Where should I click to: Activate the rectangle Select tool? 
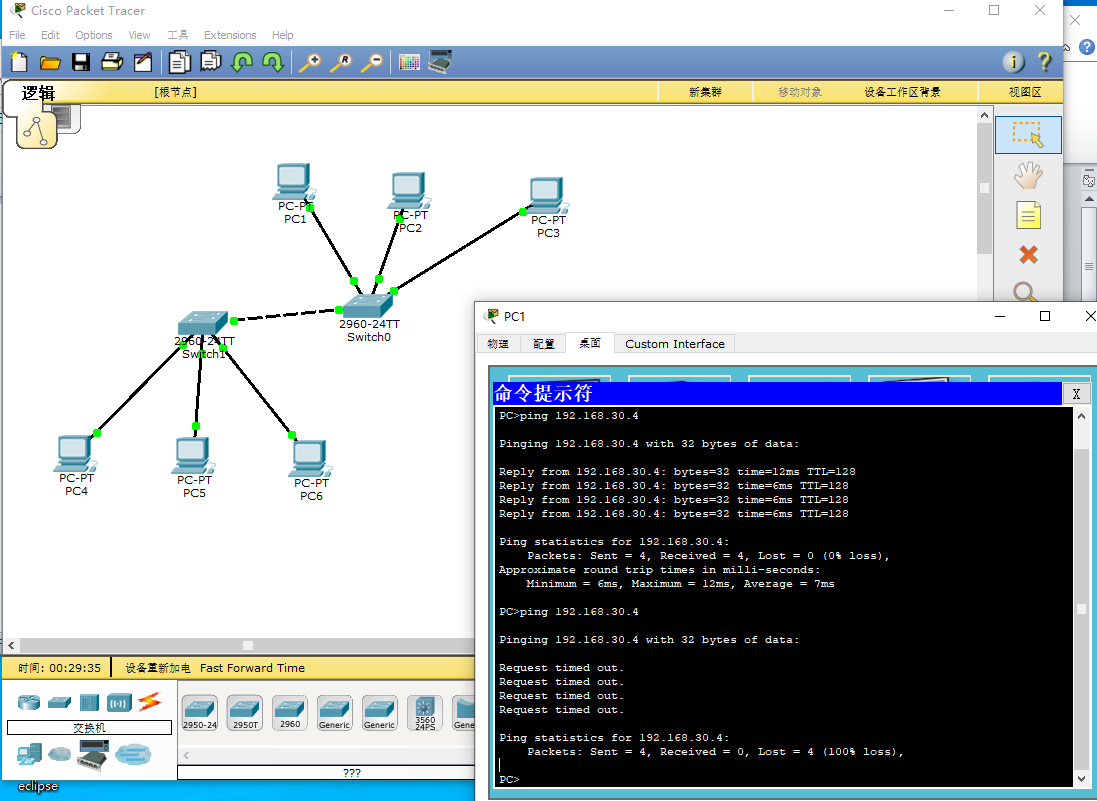1028,134
